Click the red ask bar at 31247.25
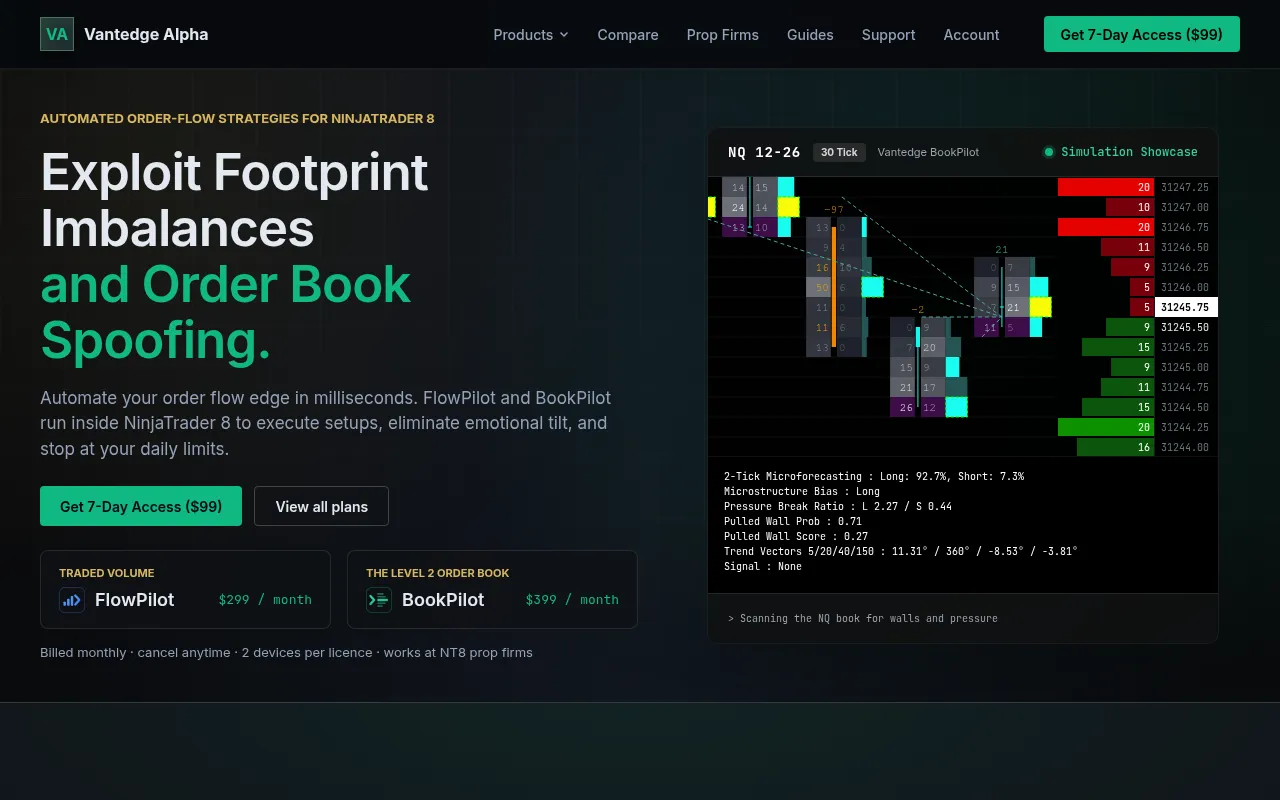Viewport: 1280px width, 800px height. click(1106, 187)
